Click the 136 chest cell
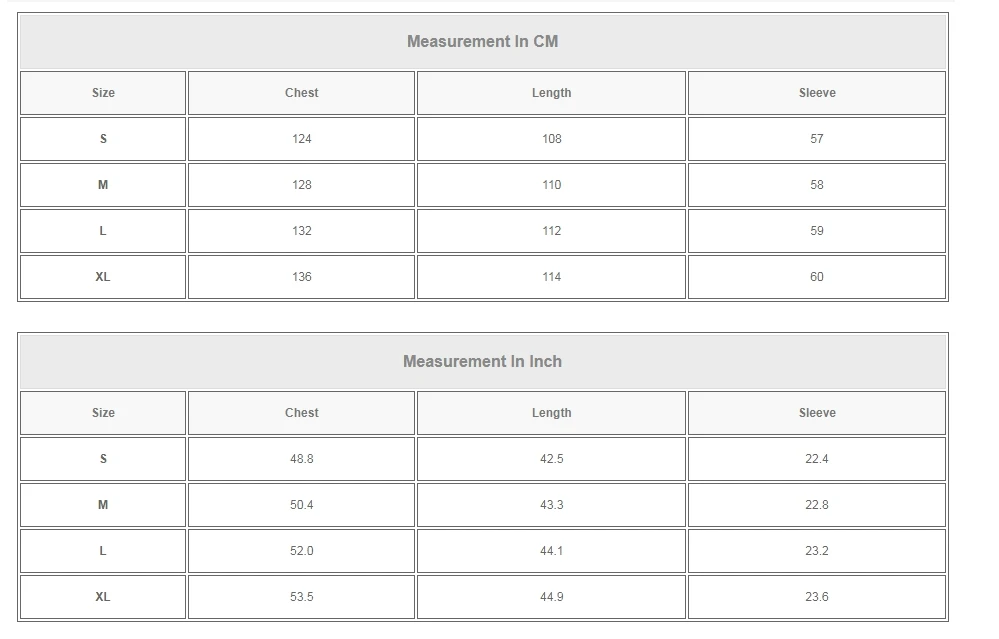 tap(301, 277)
